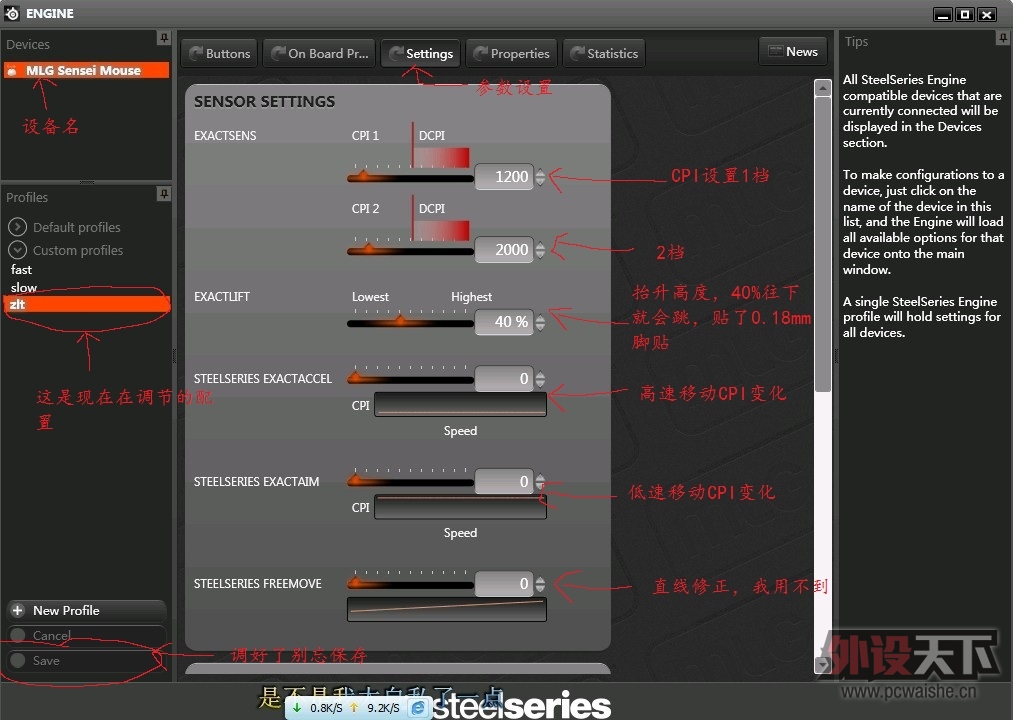Click the settings vertical scrollbar thumb
The image size is (1013, 720).
822,244
